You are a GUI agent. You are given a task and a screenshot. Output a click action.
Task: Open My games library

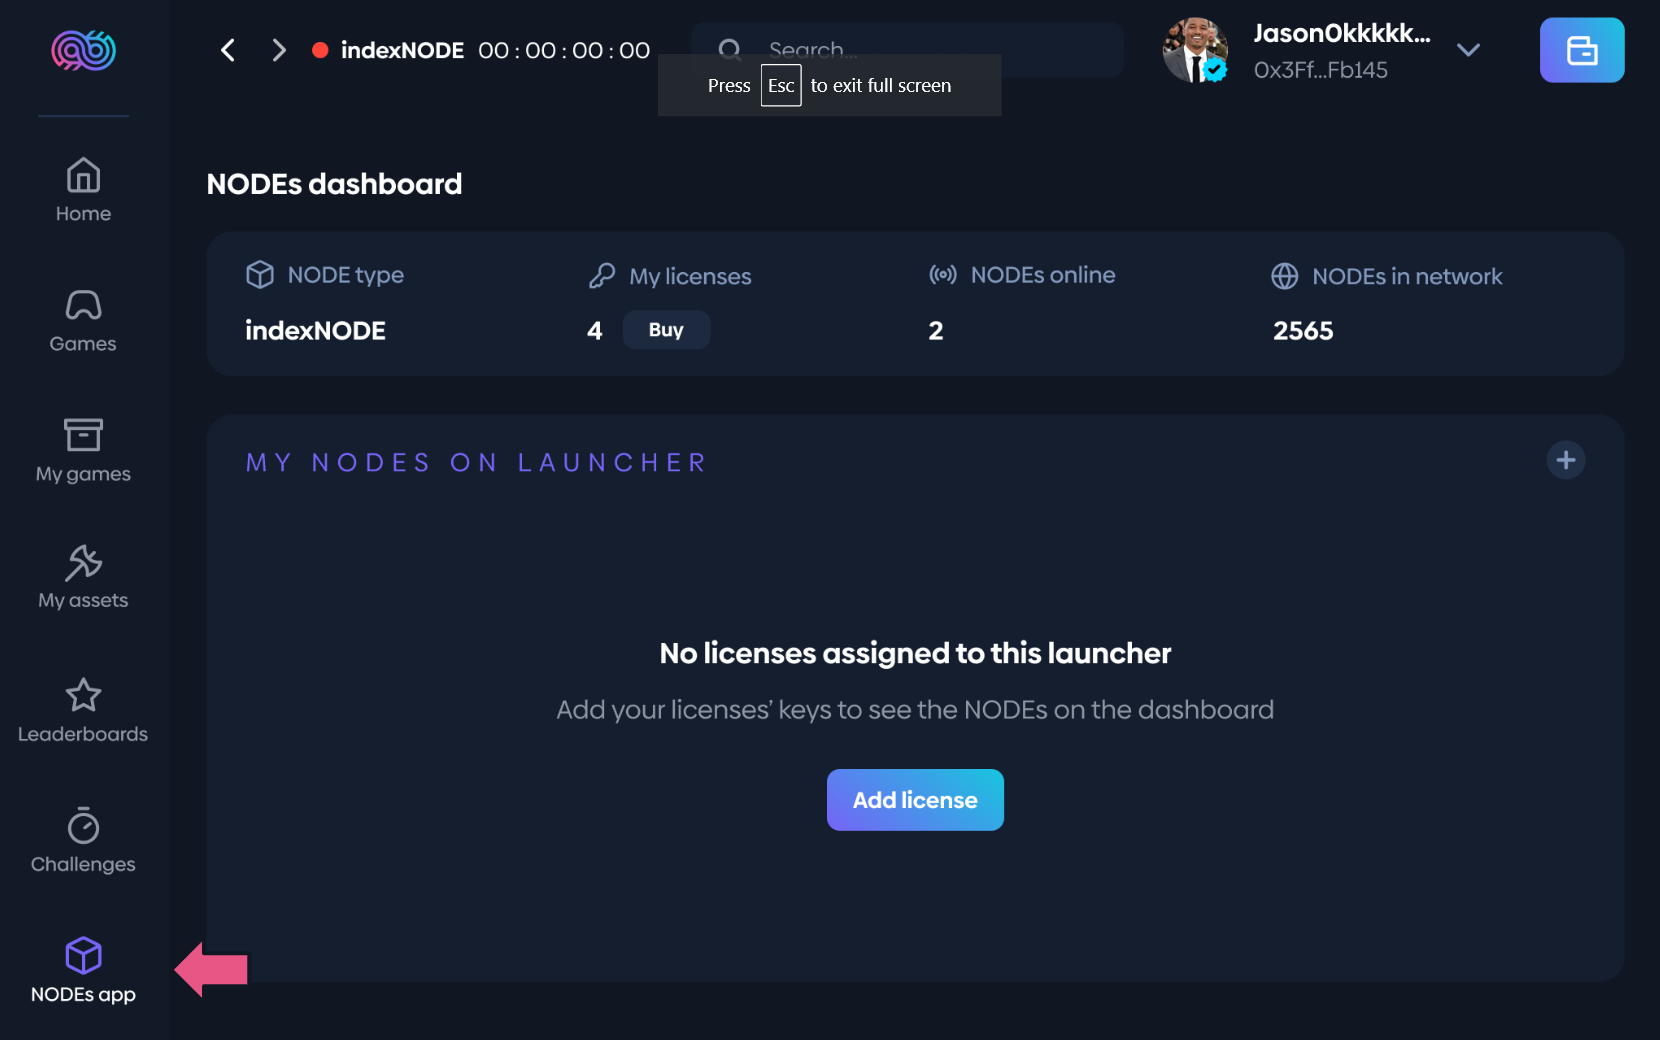coord(83,450)
